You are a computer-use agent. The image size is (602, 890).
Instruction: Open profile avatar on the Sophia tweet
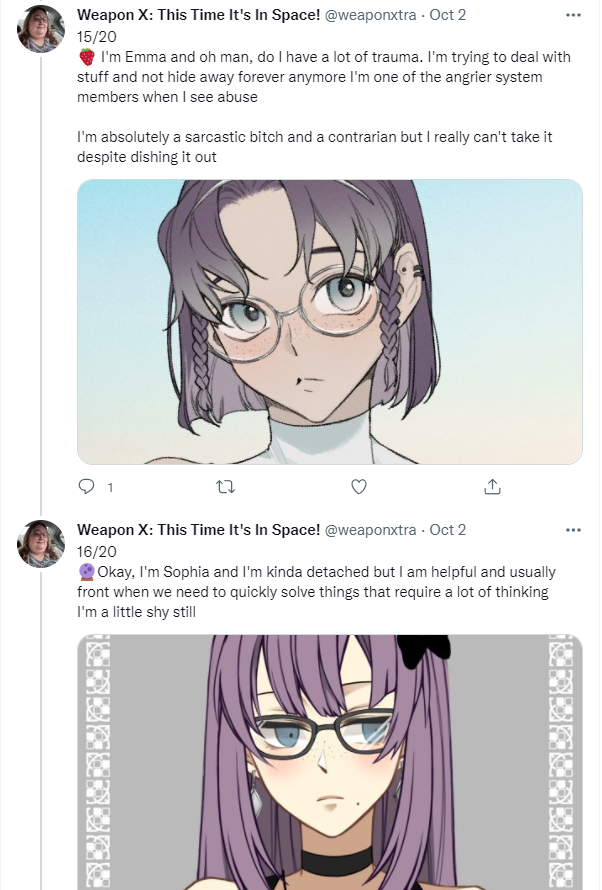coord(41,544)
